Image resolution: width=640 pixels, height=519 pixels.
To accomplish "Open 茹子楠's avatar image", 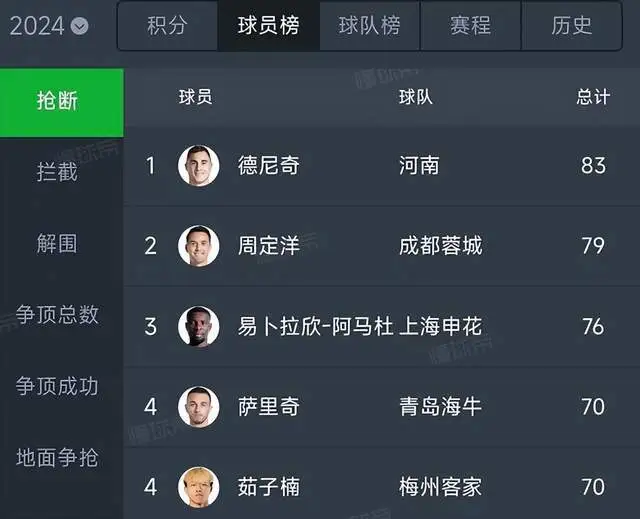I will (x=198, y=487).
